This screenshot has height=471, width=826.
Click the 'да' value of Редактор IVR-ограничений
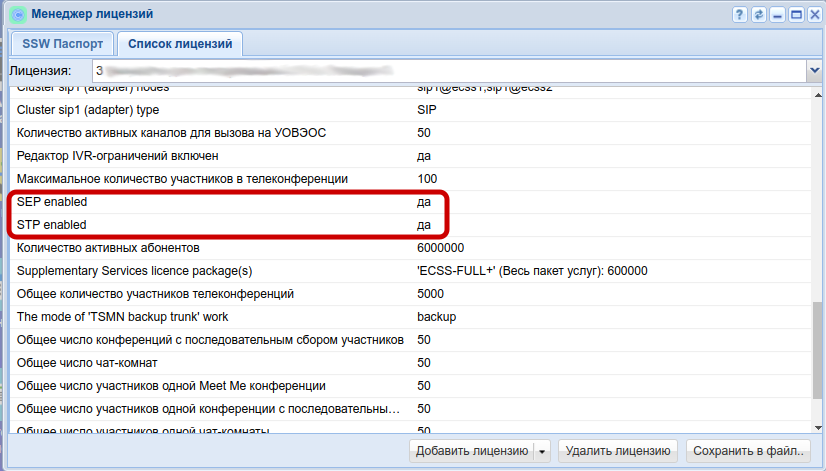click(x=424, y=156)
